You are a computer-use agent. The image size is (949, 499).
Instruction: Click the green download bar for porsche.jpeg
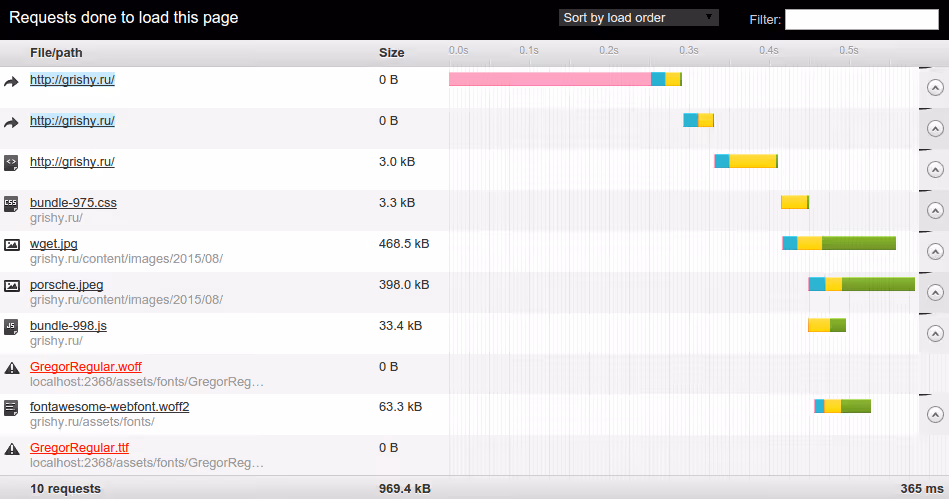point(878,284)
